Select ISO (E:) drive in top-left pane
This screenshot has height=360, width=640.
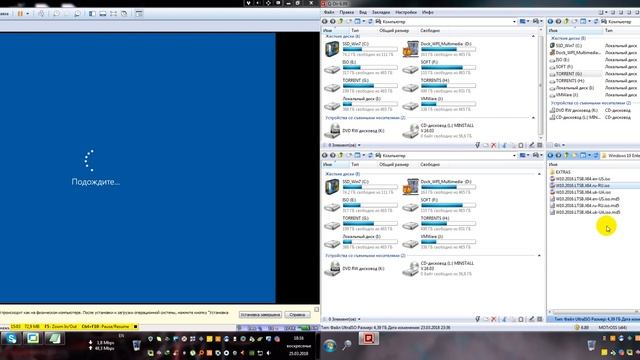360,67
